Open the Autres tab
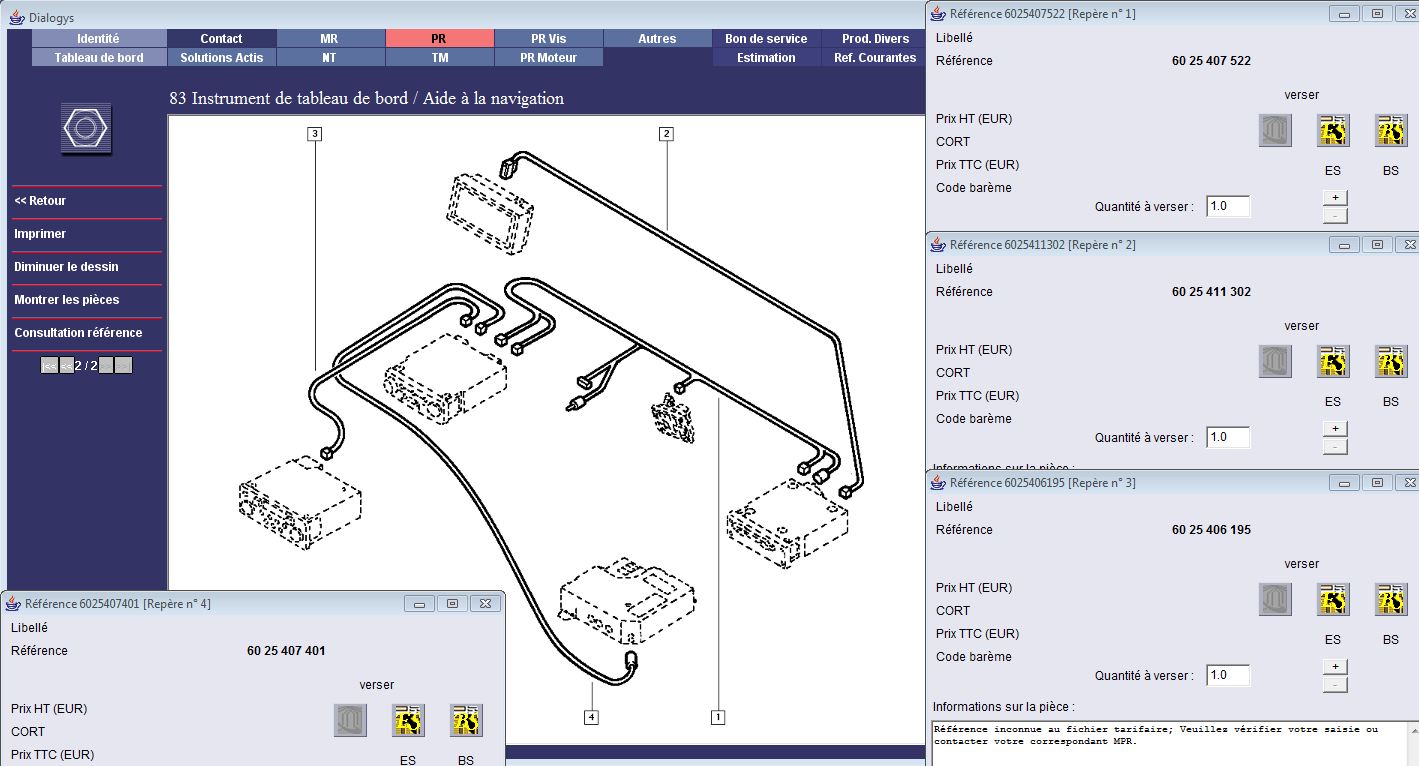The image size is (1419, 766). 657,38
